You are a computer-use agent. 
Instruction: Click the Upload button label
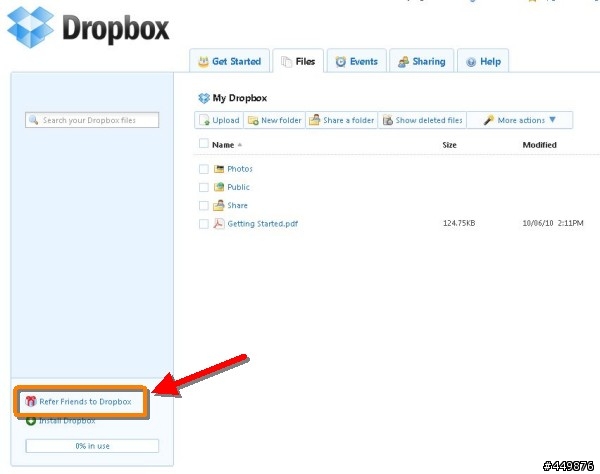pos(226,120)
